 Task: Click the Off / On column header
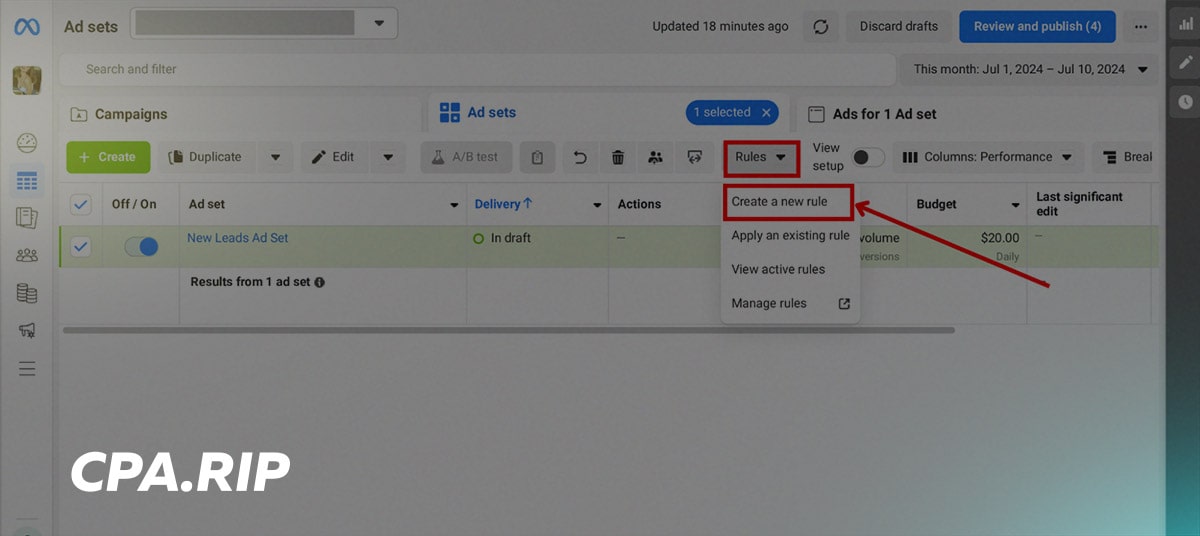click(x=134, y=204)
